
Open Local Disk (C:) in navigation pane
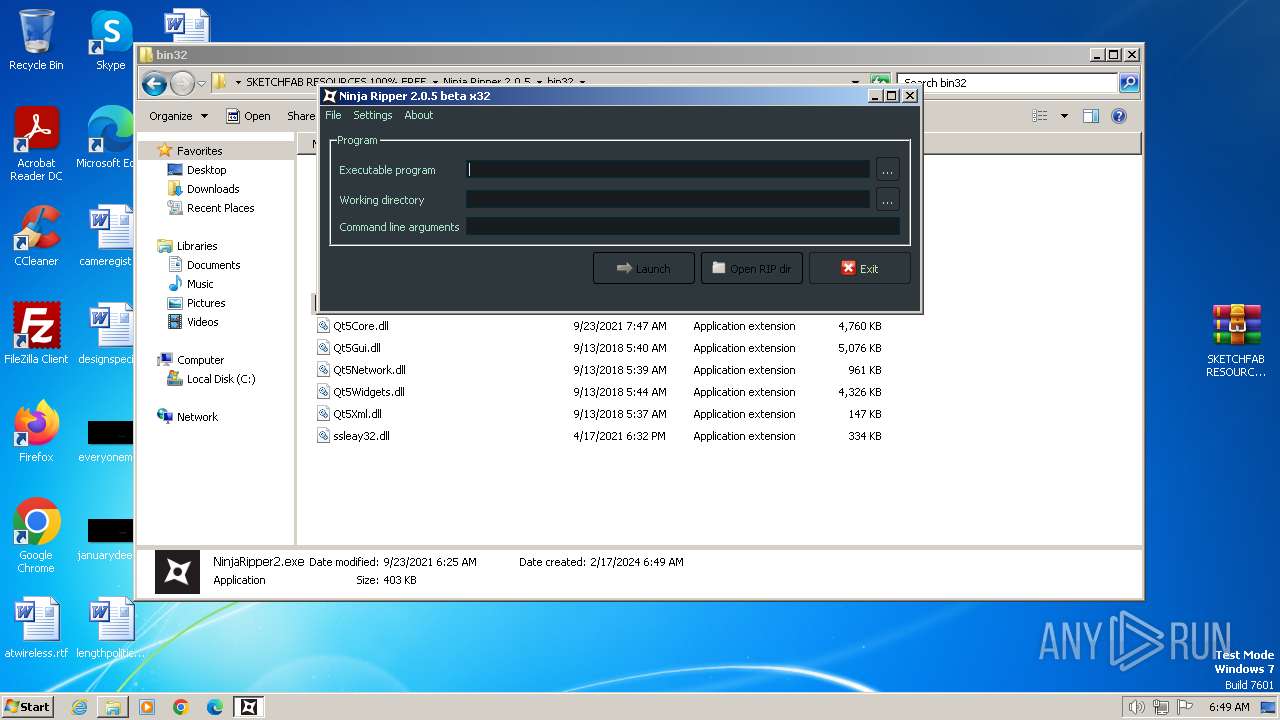[221, 379]
